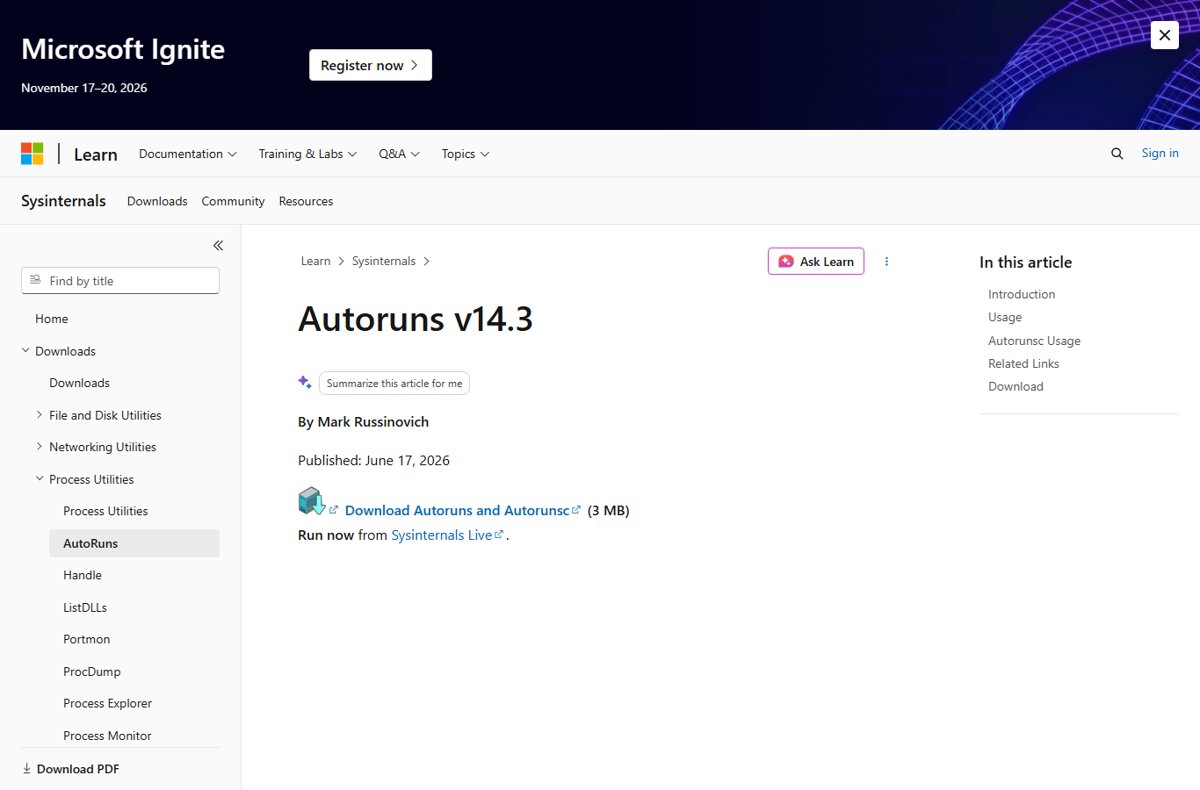Viewport: 1200px width, 790px height.
Task: Select AutoRuns in sidebar
Action: tap(134, 543)
